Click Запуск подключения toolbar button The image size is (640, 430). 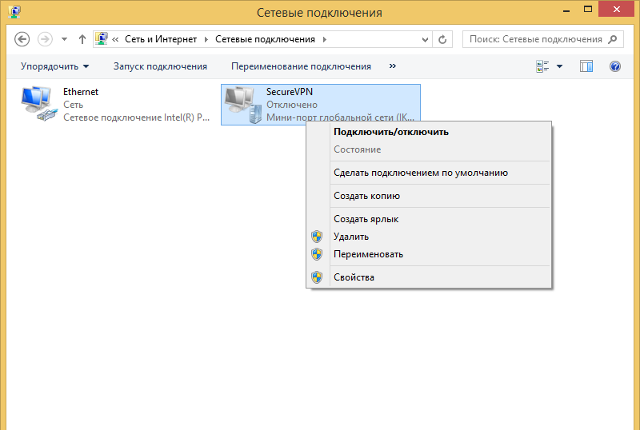tap(160, 67)
